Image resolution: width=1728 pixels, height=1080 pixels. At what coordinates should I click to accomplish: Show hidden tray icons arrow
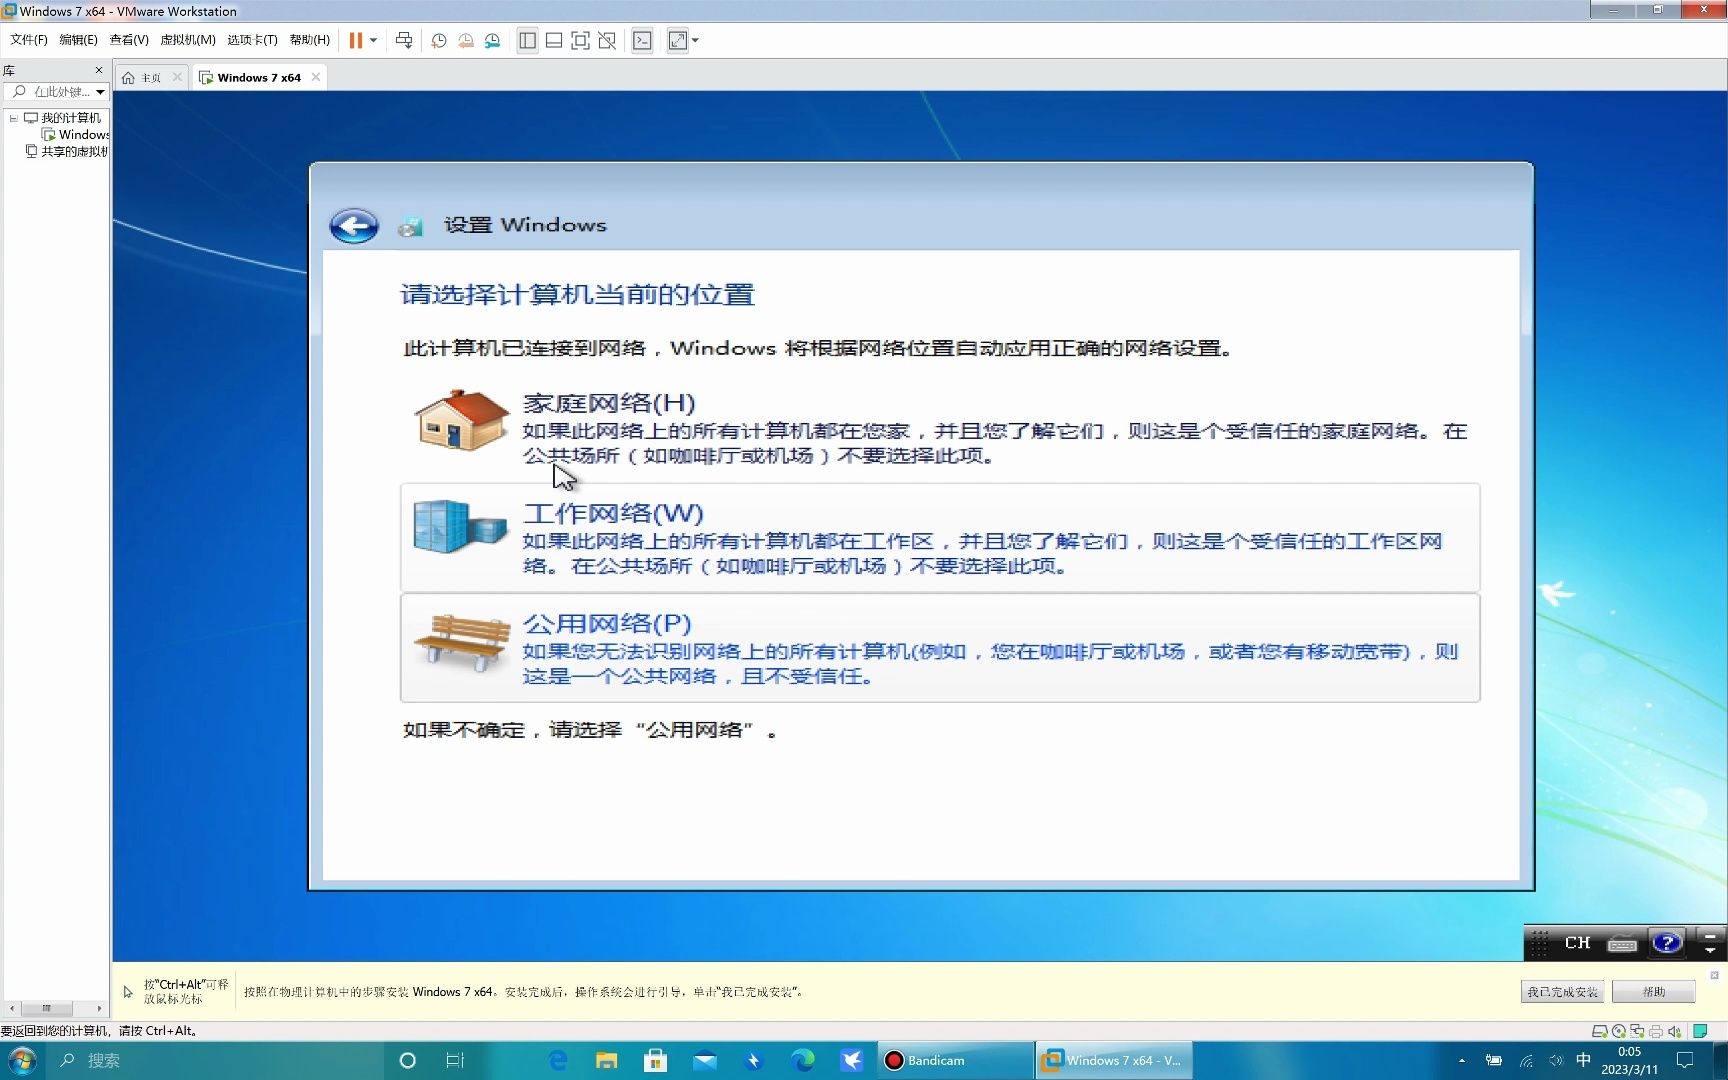[x=1462, y=1061]
